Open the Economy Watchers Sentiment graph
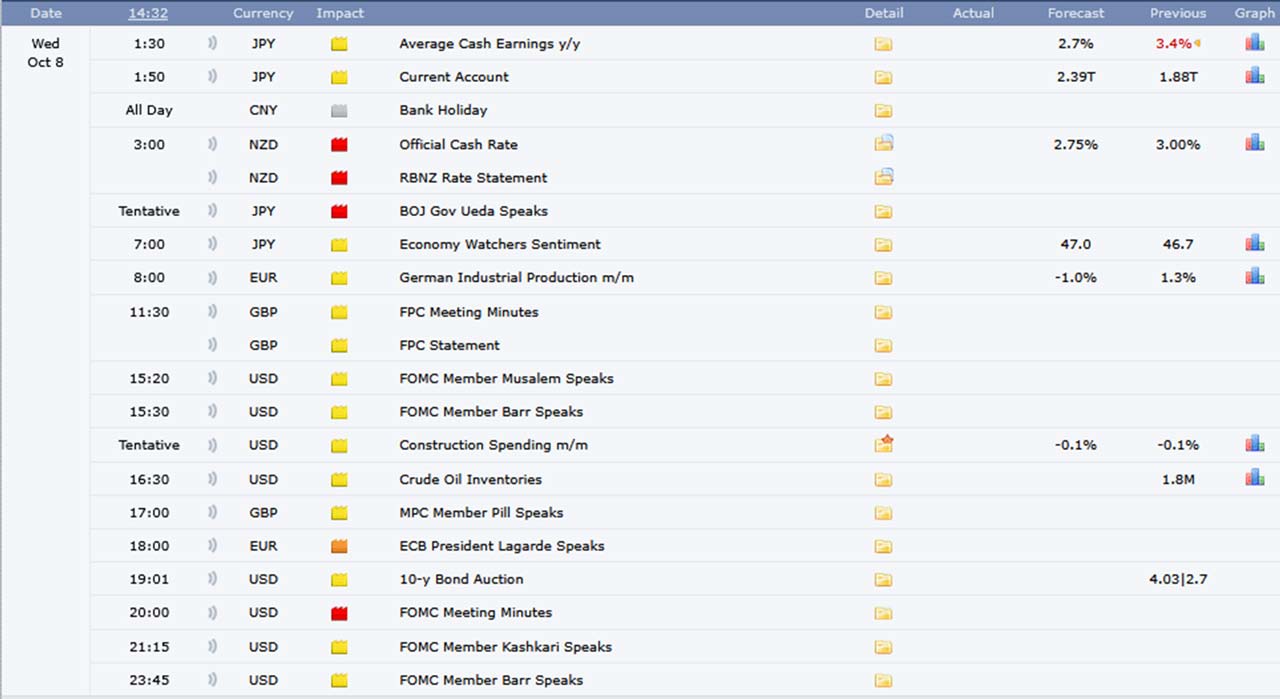1280x699 pixels. pos(1254,243)
